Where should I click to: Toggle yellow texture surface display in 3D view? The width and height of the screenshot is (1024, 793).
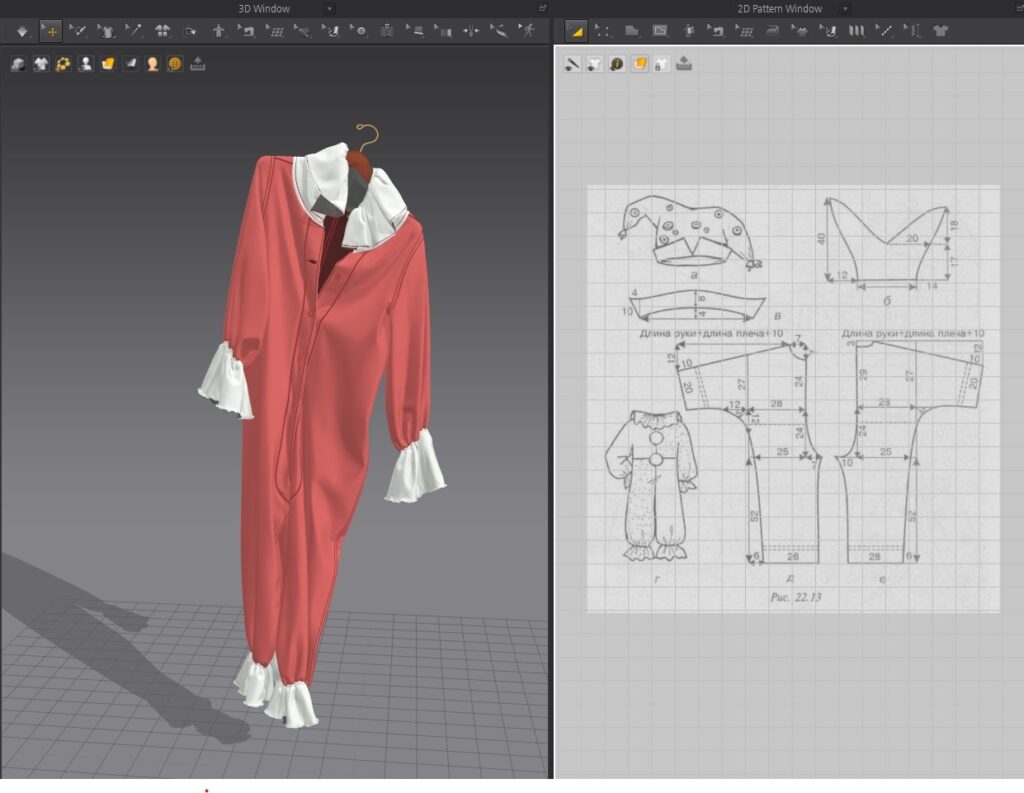108,64
